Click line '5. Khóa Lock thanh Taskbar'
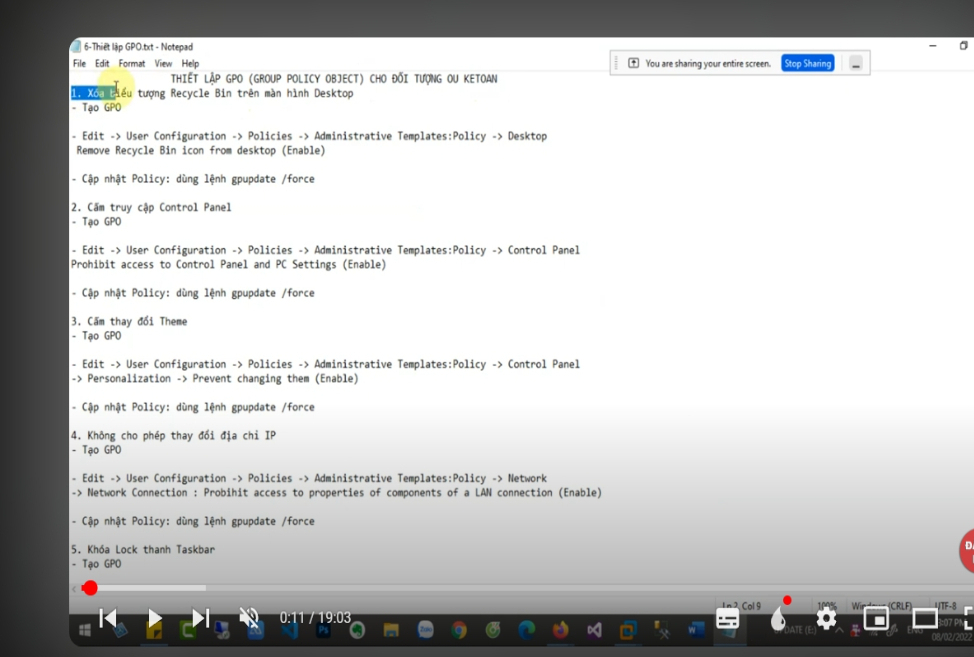The image size is (974, 657). point(143,550)
